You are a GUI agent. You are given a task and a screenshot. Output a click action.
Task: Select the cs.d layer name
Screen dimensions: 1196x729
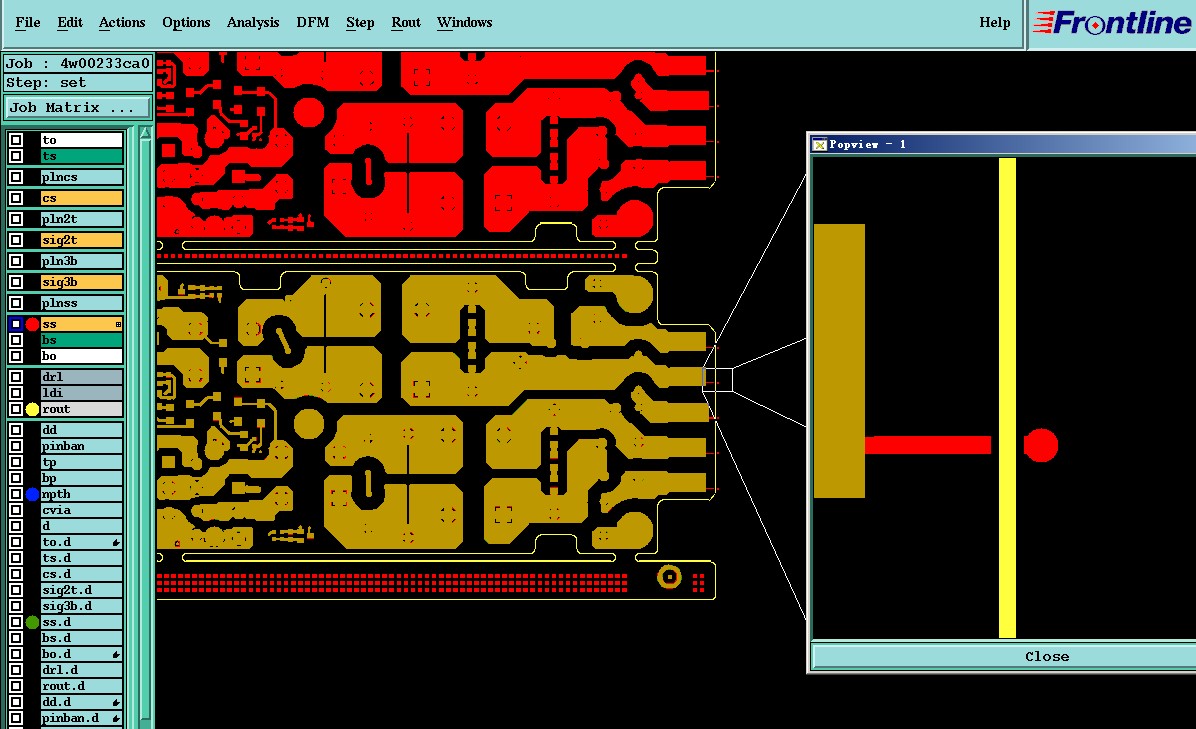pos(82,575)
